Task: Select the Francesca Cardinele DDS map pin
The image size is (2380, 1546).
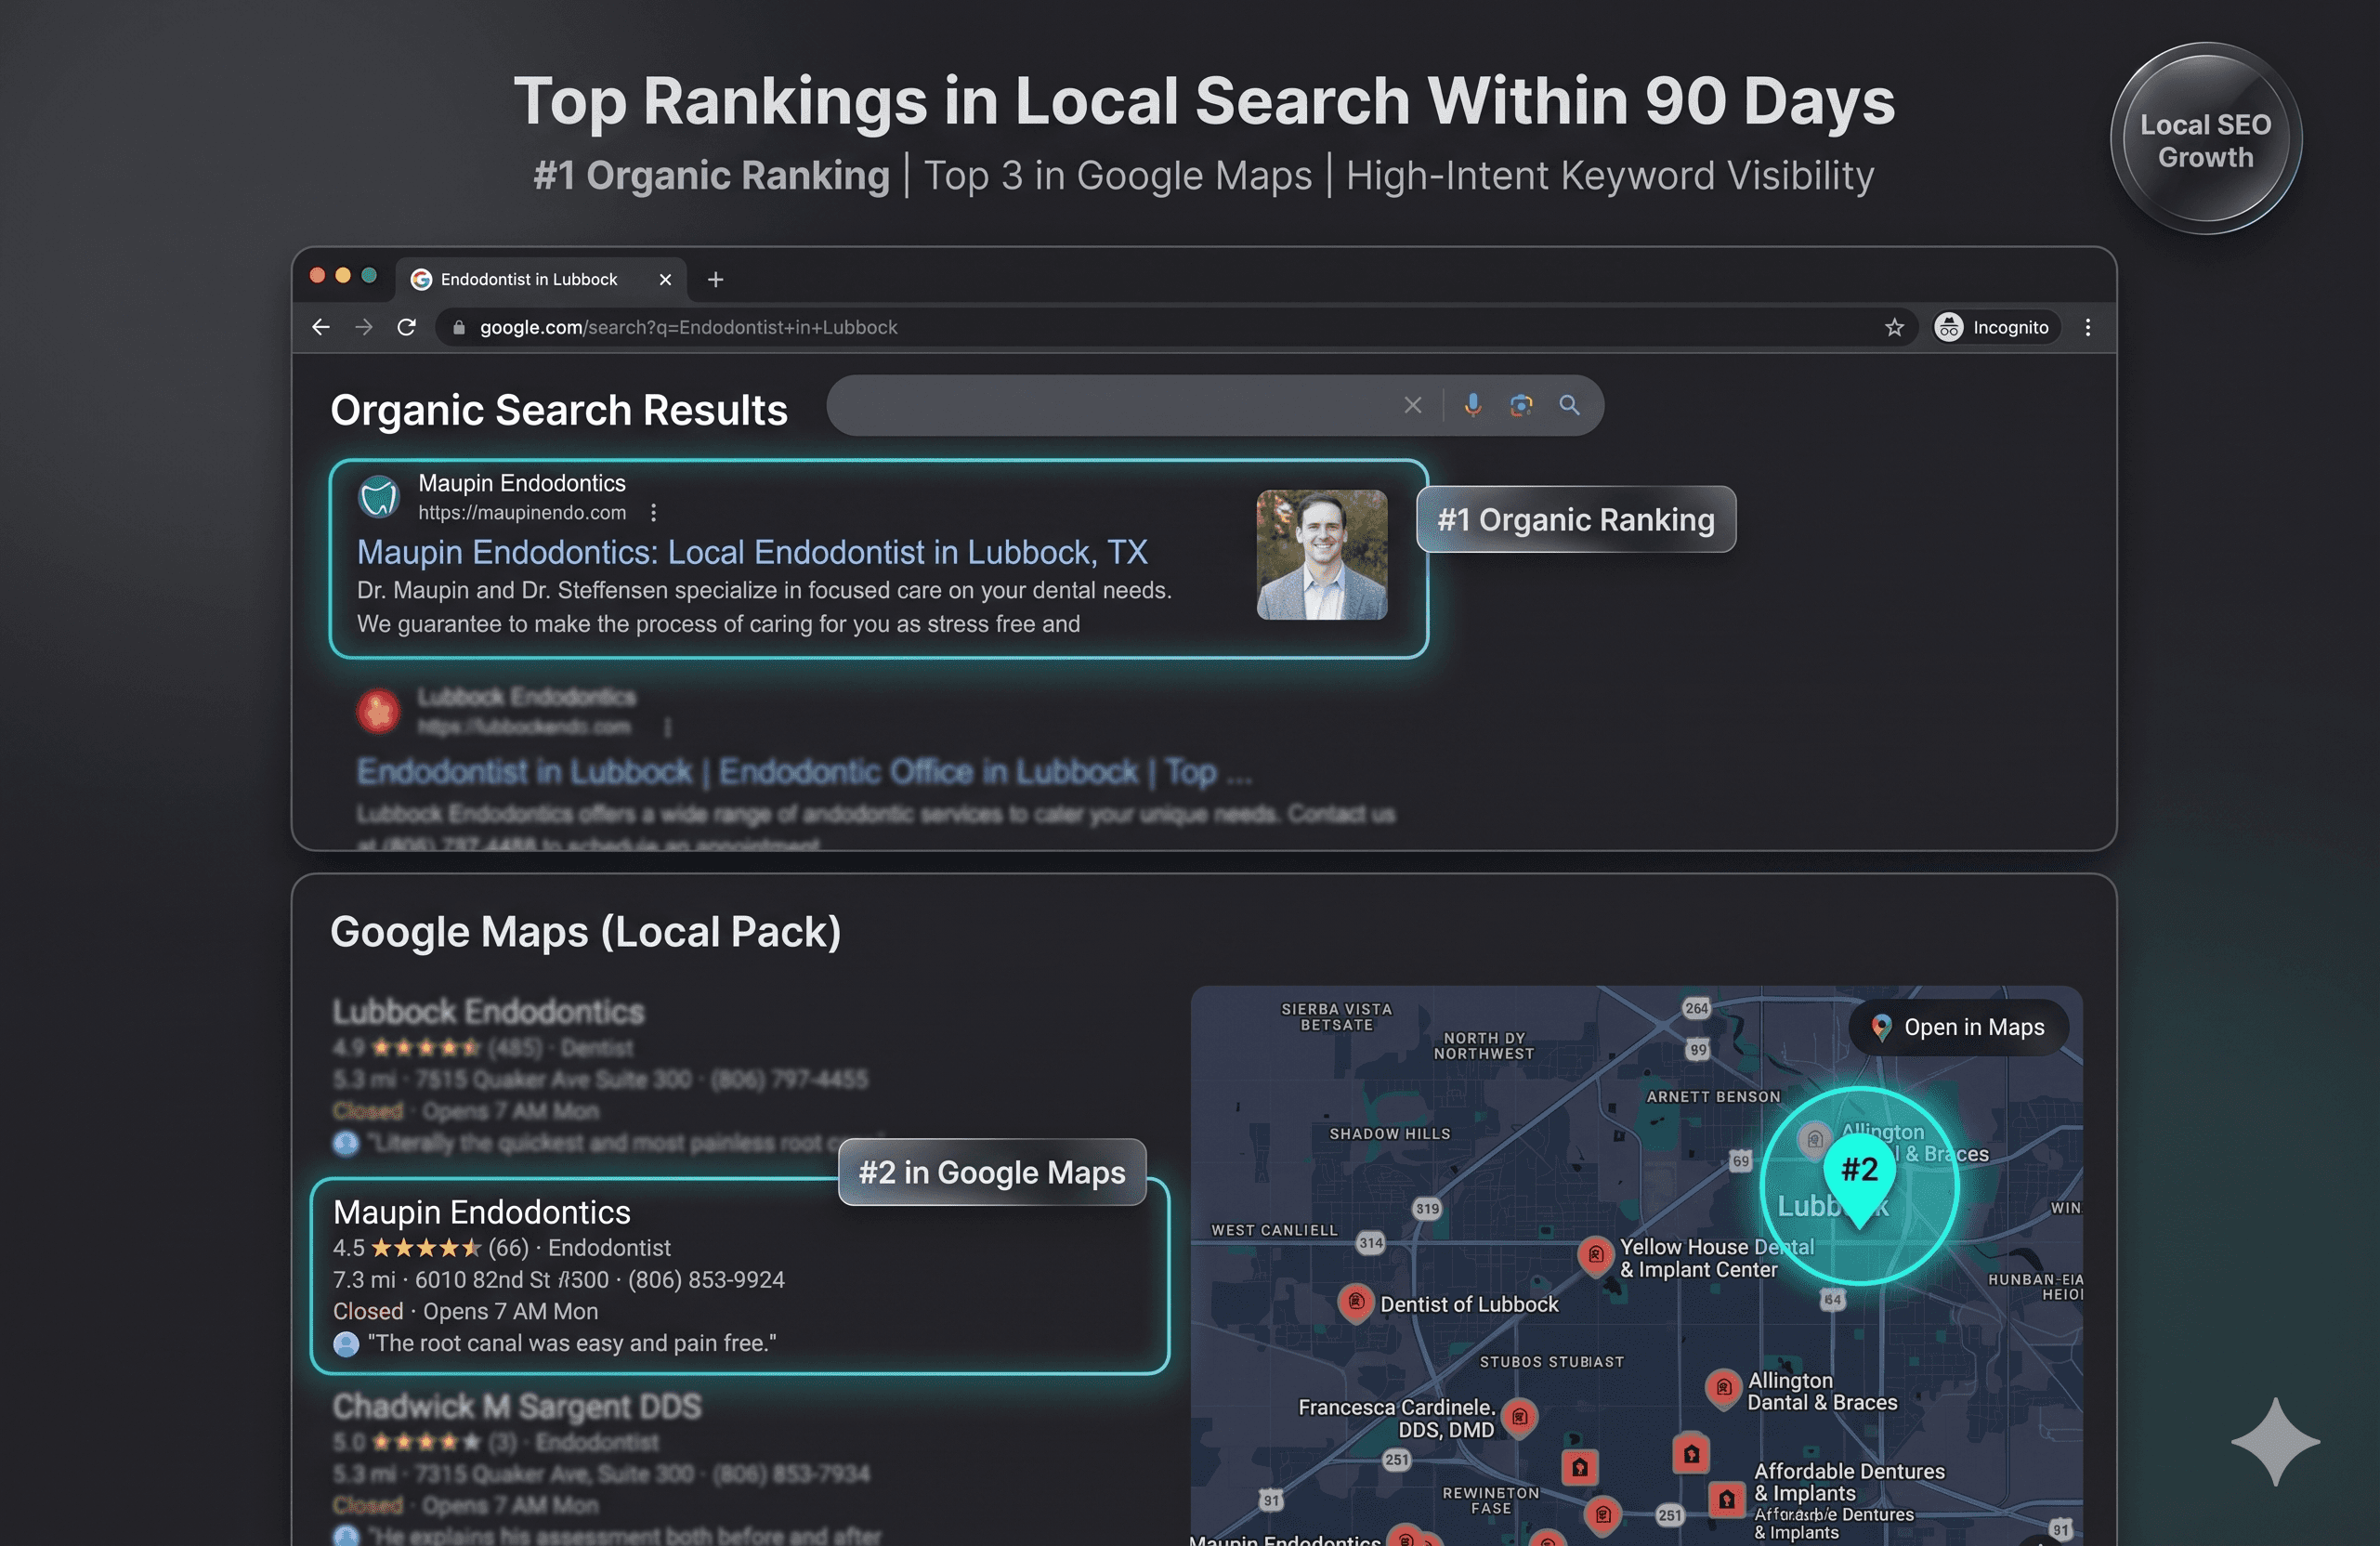Action: click(1519, 1417)
